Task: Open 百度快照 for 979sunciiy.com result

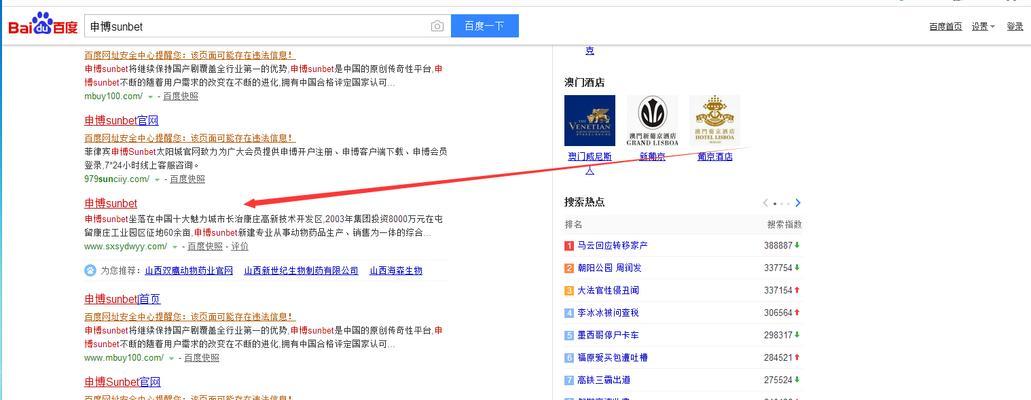Action: (x=187, y=179)
